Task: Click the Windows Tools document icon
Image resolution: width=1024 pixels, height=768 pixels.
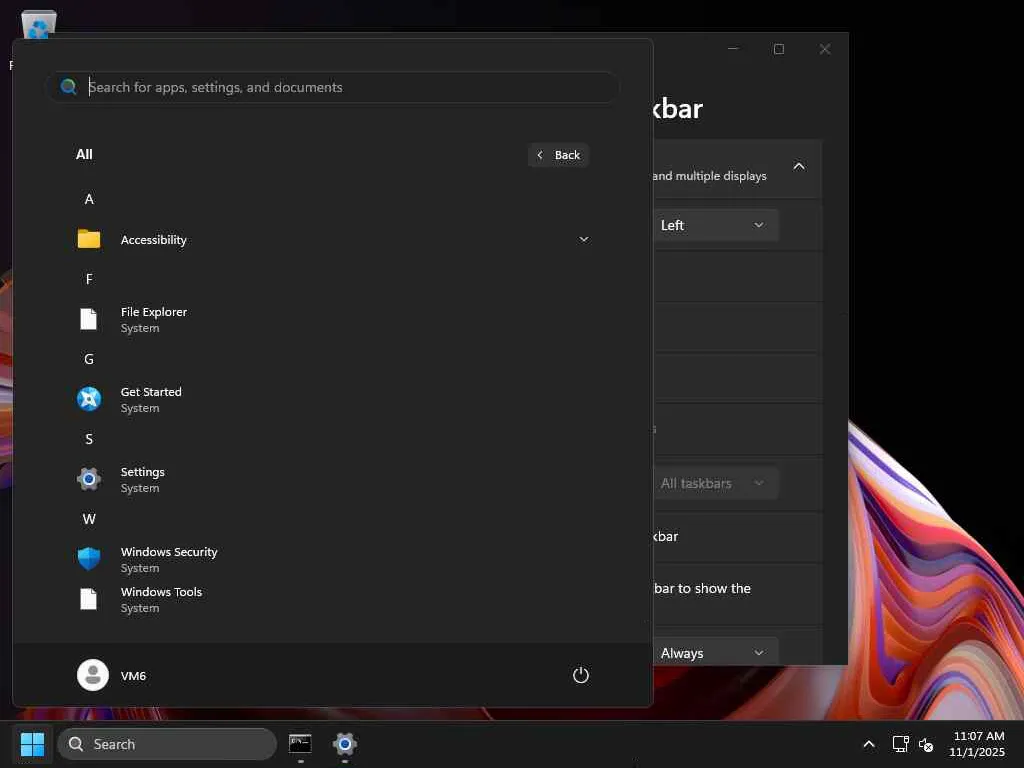Action: point(89,599)
